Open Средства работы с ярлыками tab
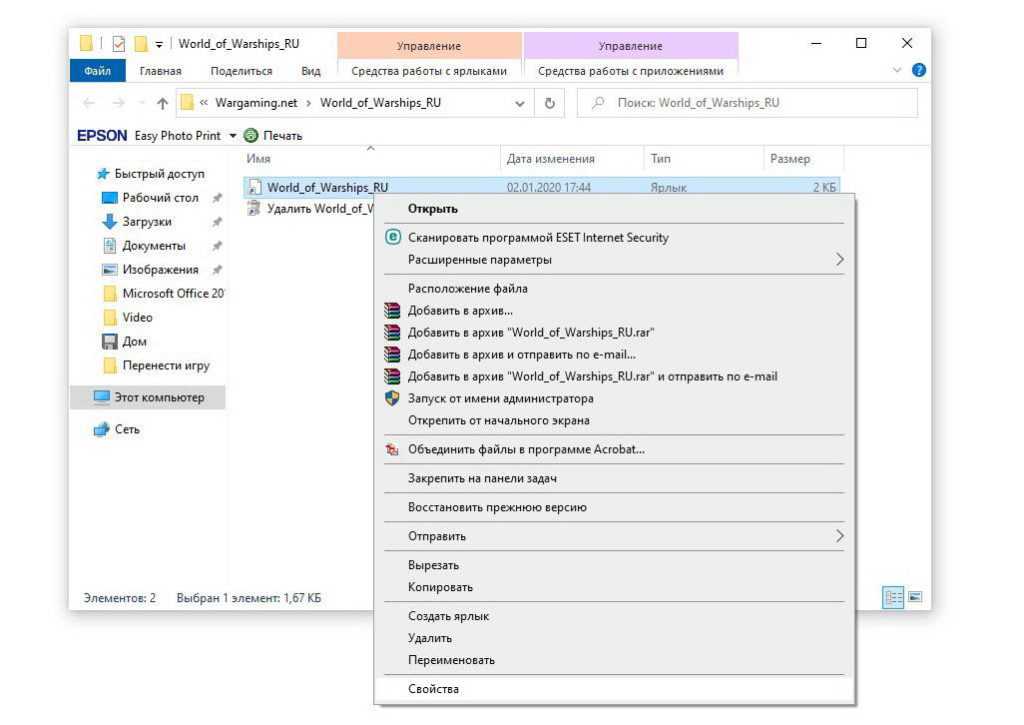The image size is (1024, 725). coord(429,71)
